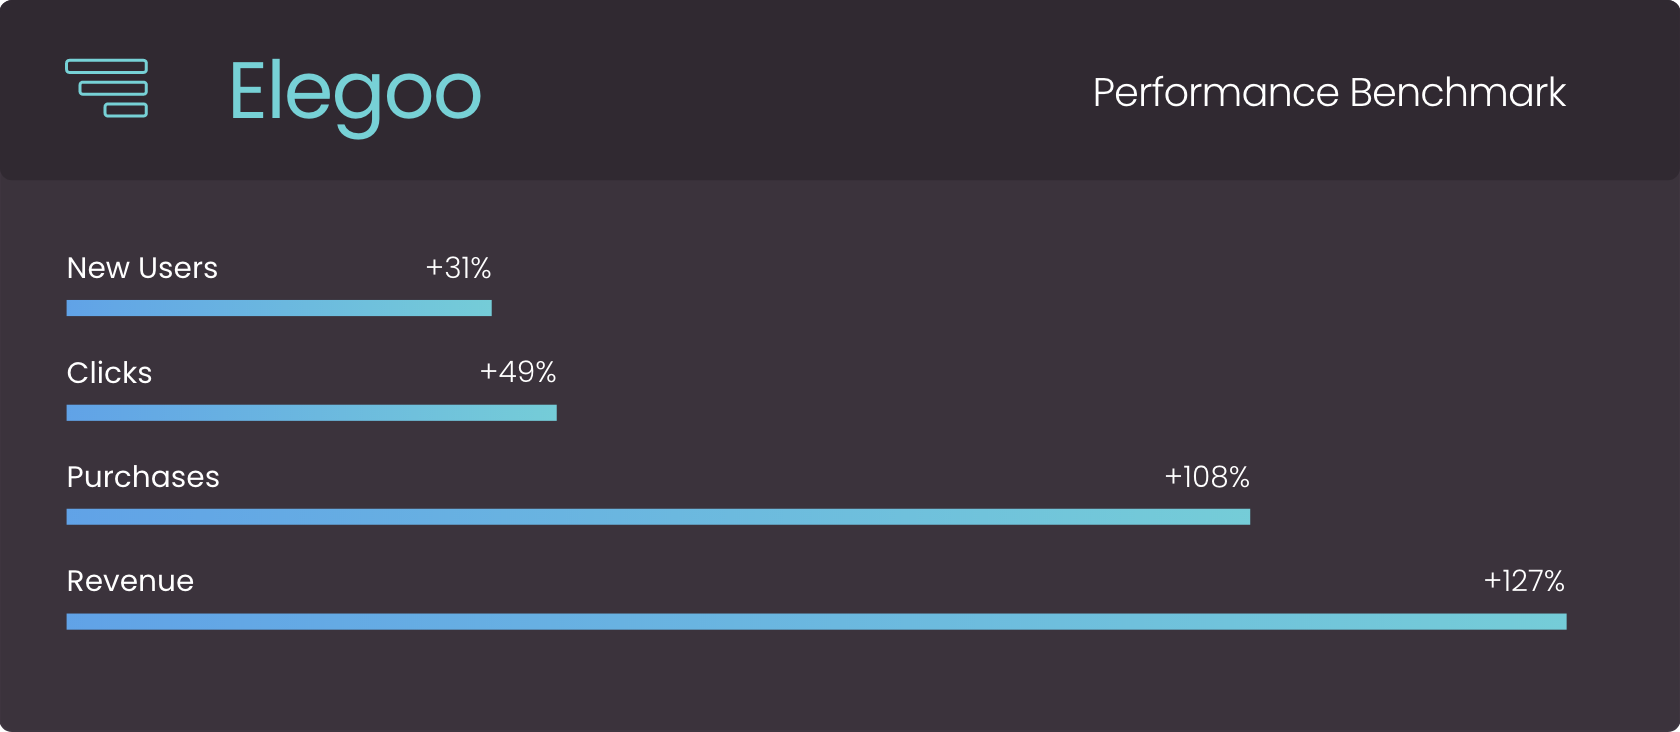Select the Purchases metric label
Viewport: 1680px width, 732px height.
pyautogui.click(x=143, y=477)
